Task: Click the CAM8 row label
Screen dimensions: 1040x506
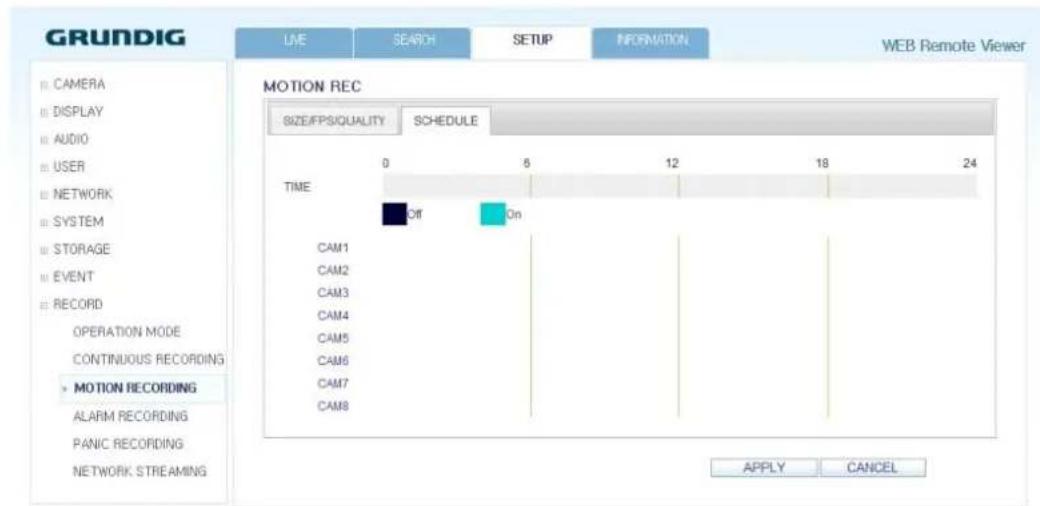Action: pyautogui.click(x=334, y=406)
